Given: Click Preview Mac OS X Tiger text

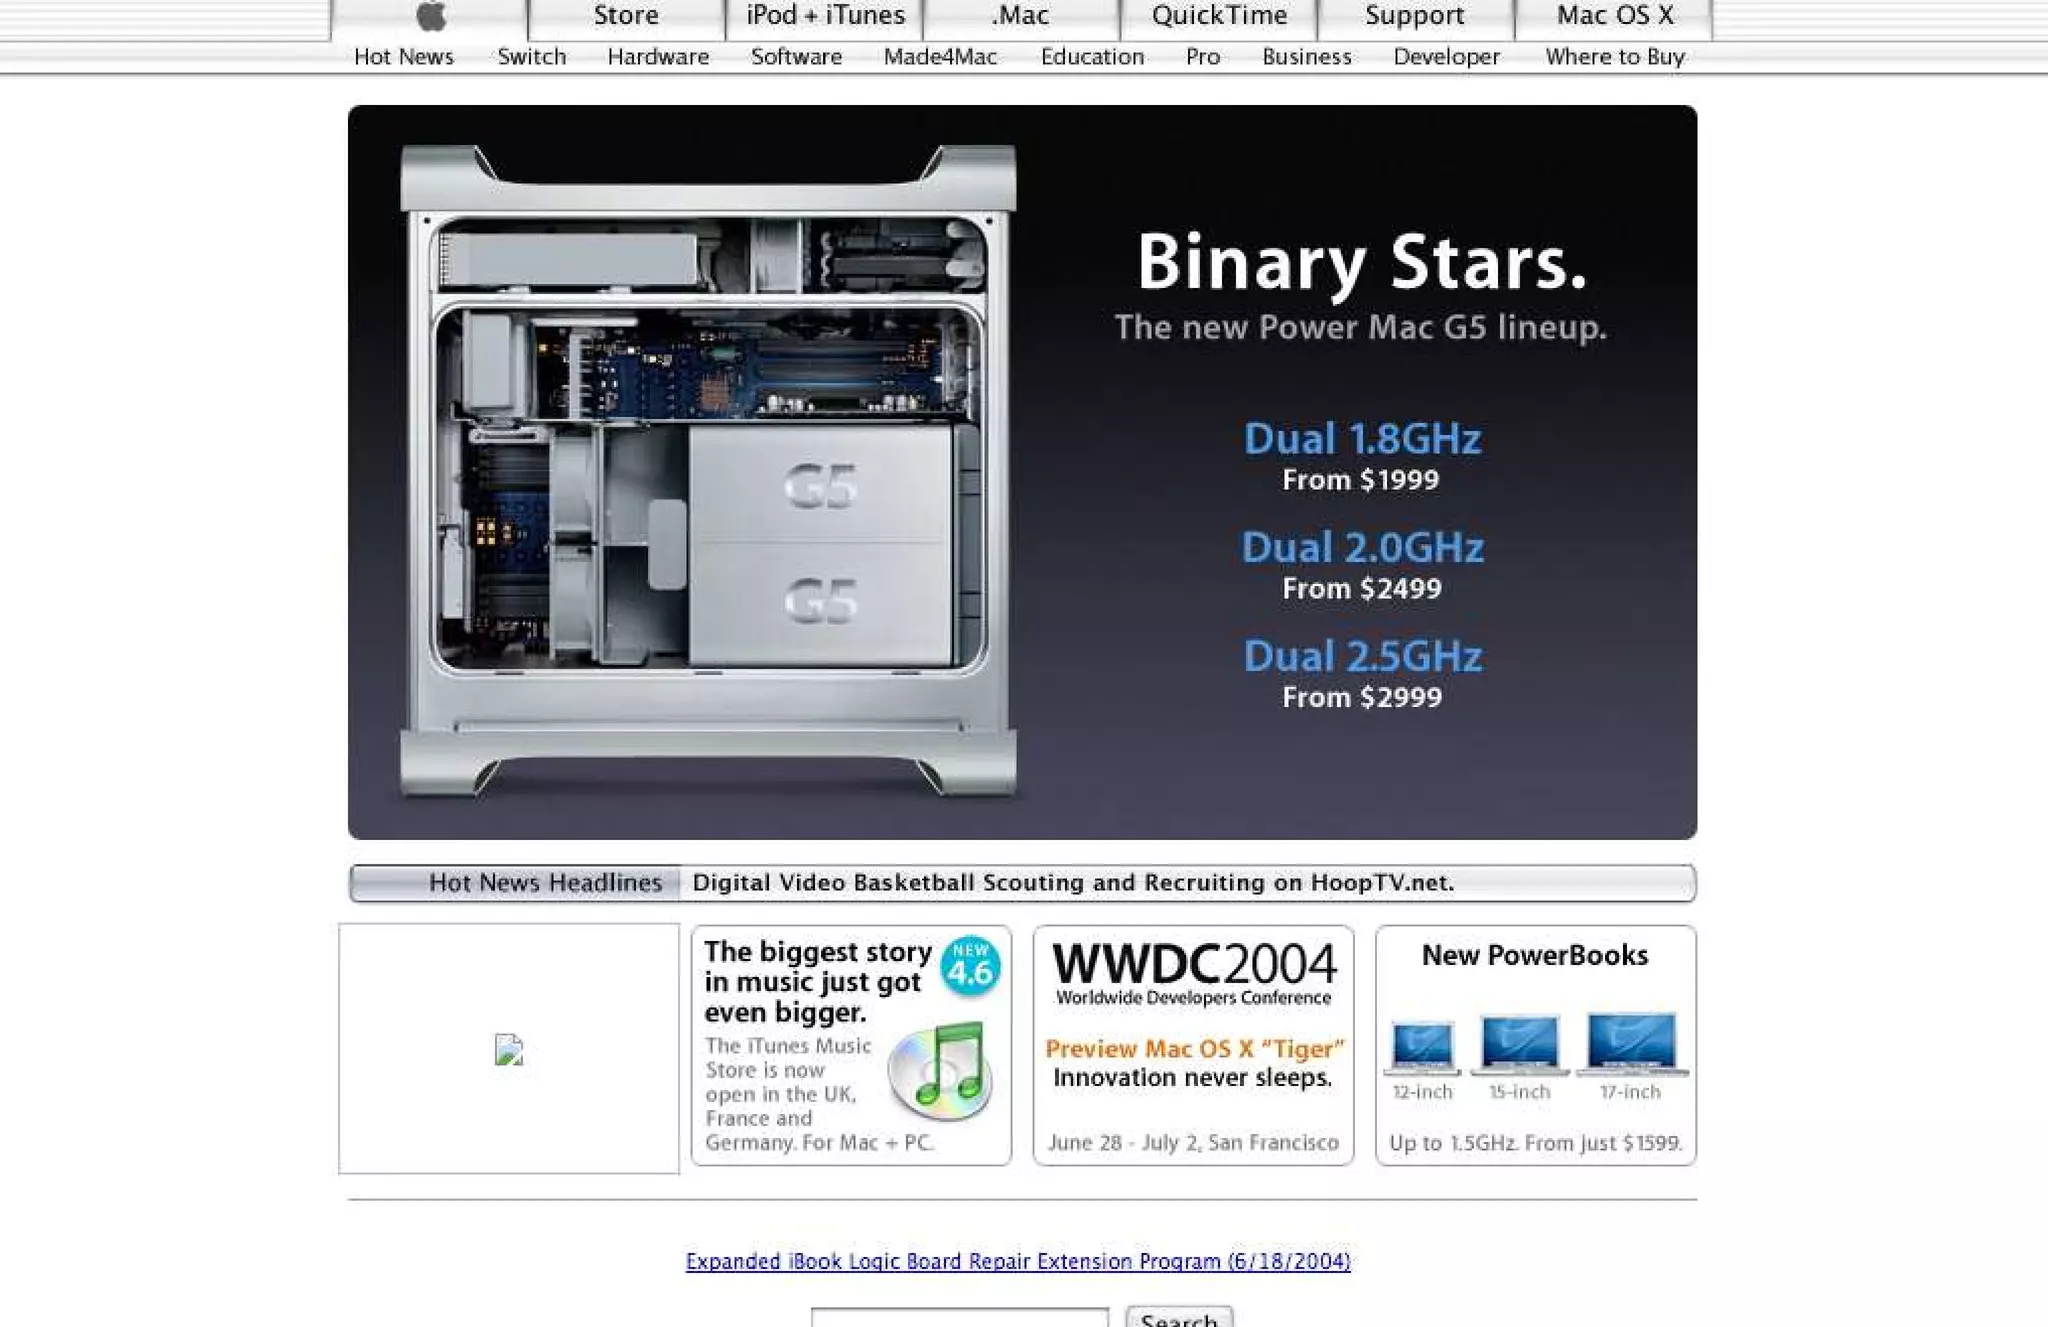Looking at the screenshot, I should [1194, 1049].
